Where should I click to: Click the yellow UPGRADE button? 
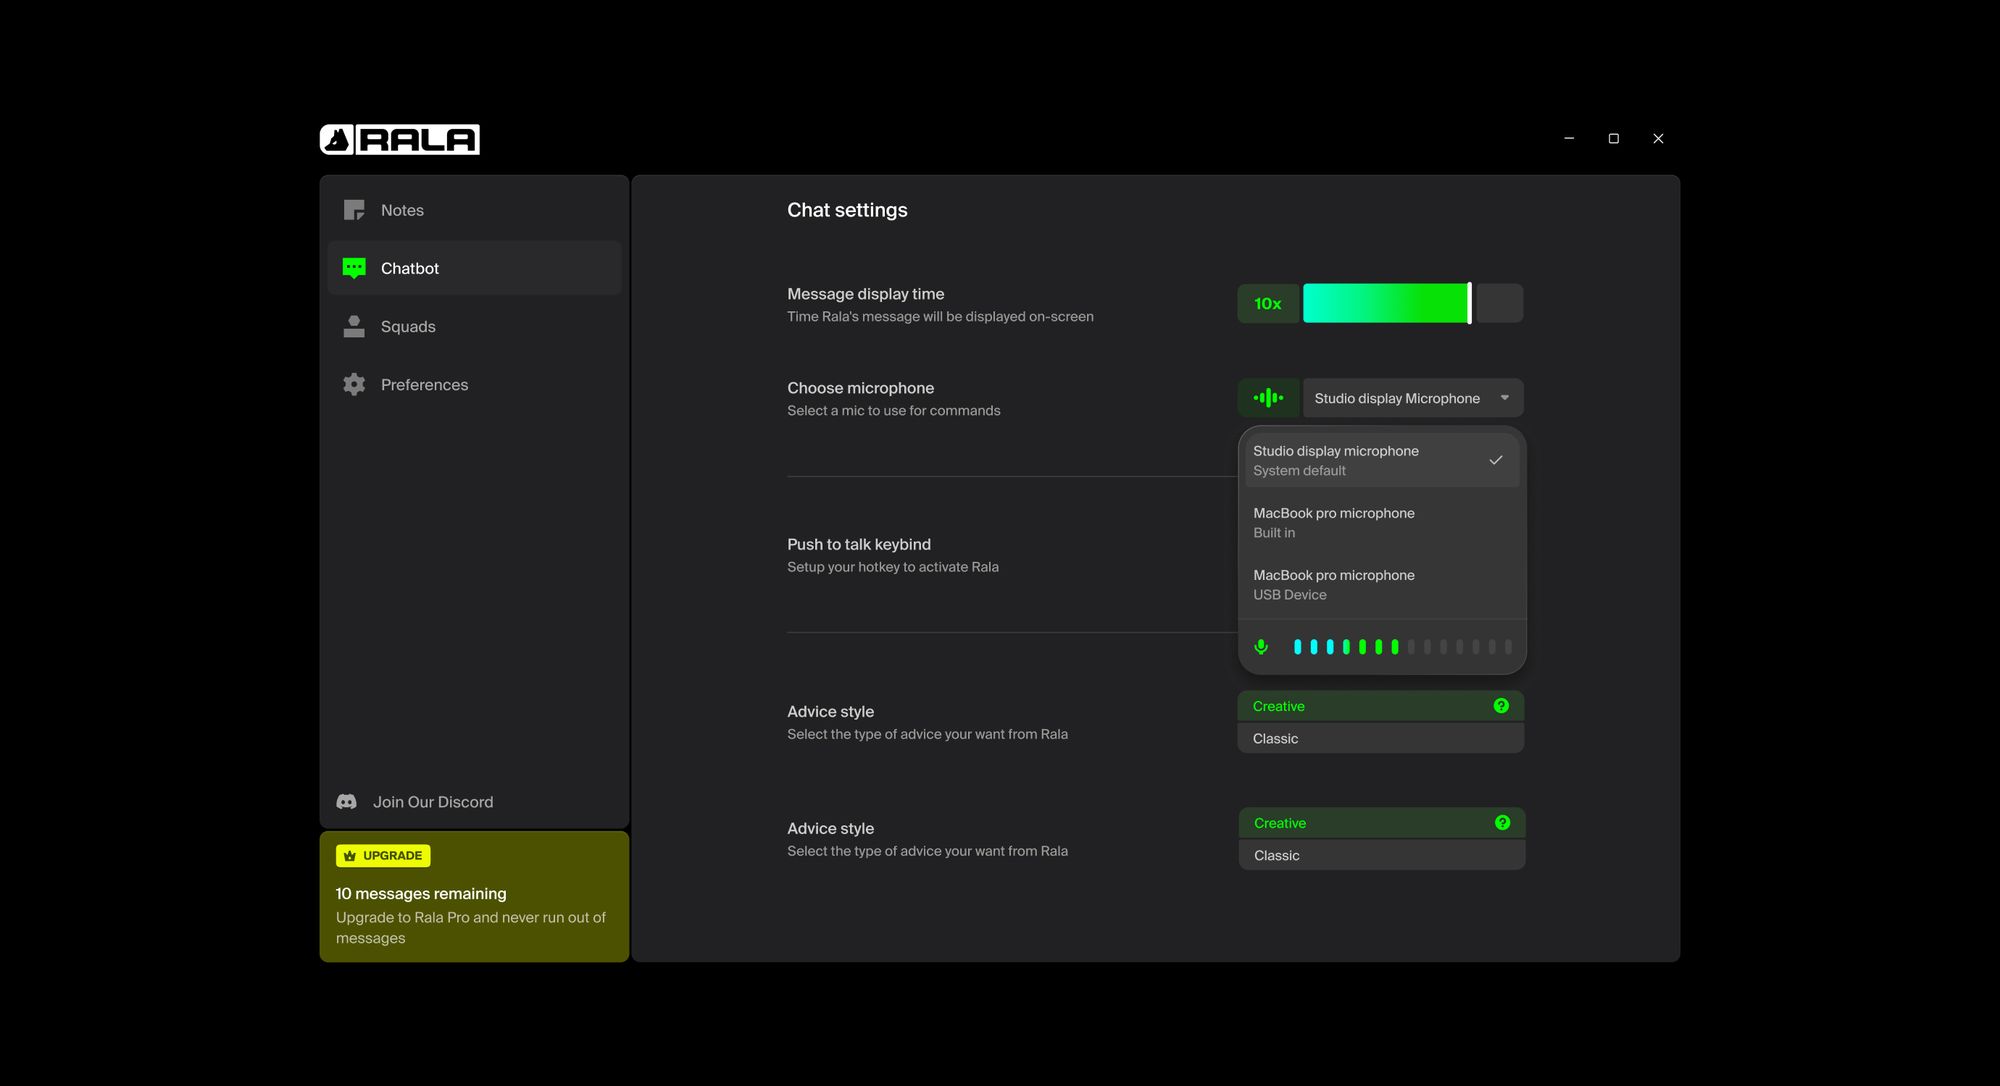point(383,856)
